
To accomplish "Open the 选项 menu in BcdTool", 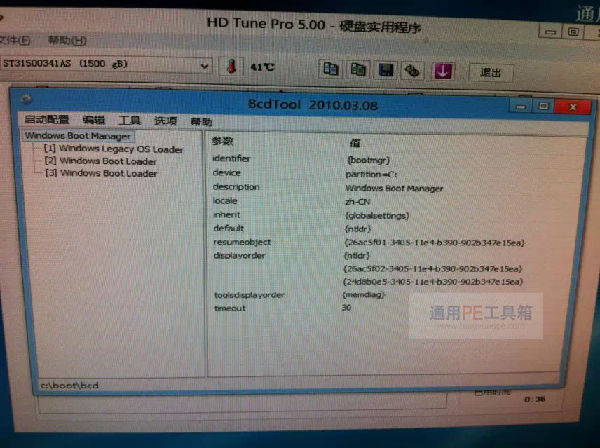I will pyautogui.click(x=165, y=121).
